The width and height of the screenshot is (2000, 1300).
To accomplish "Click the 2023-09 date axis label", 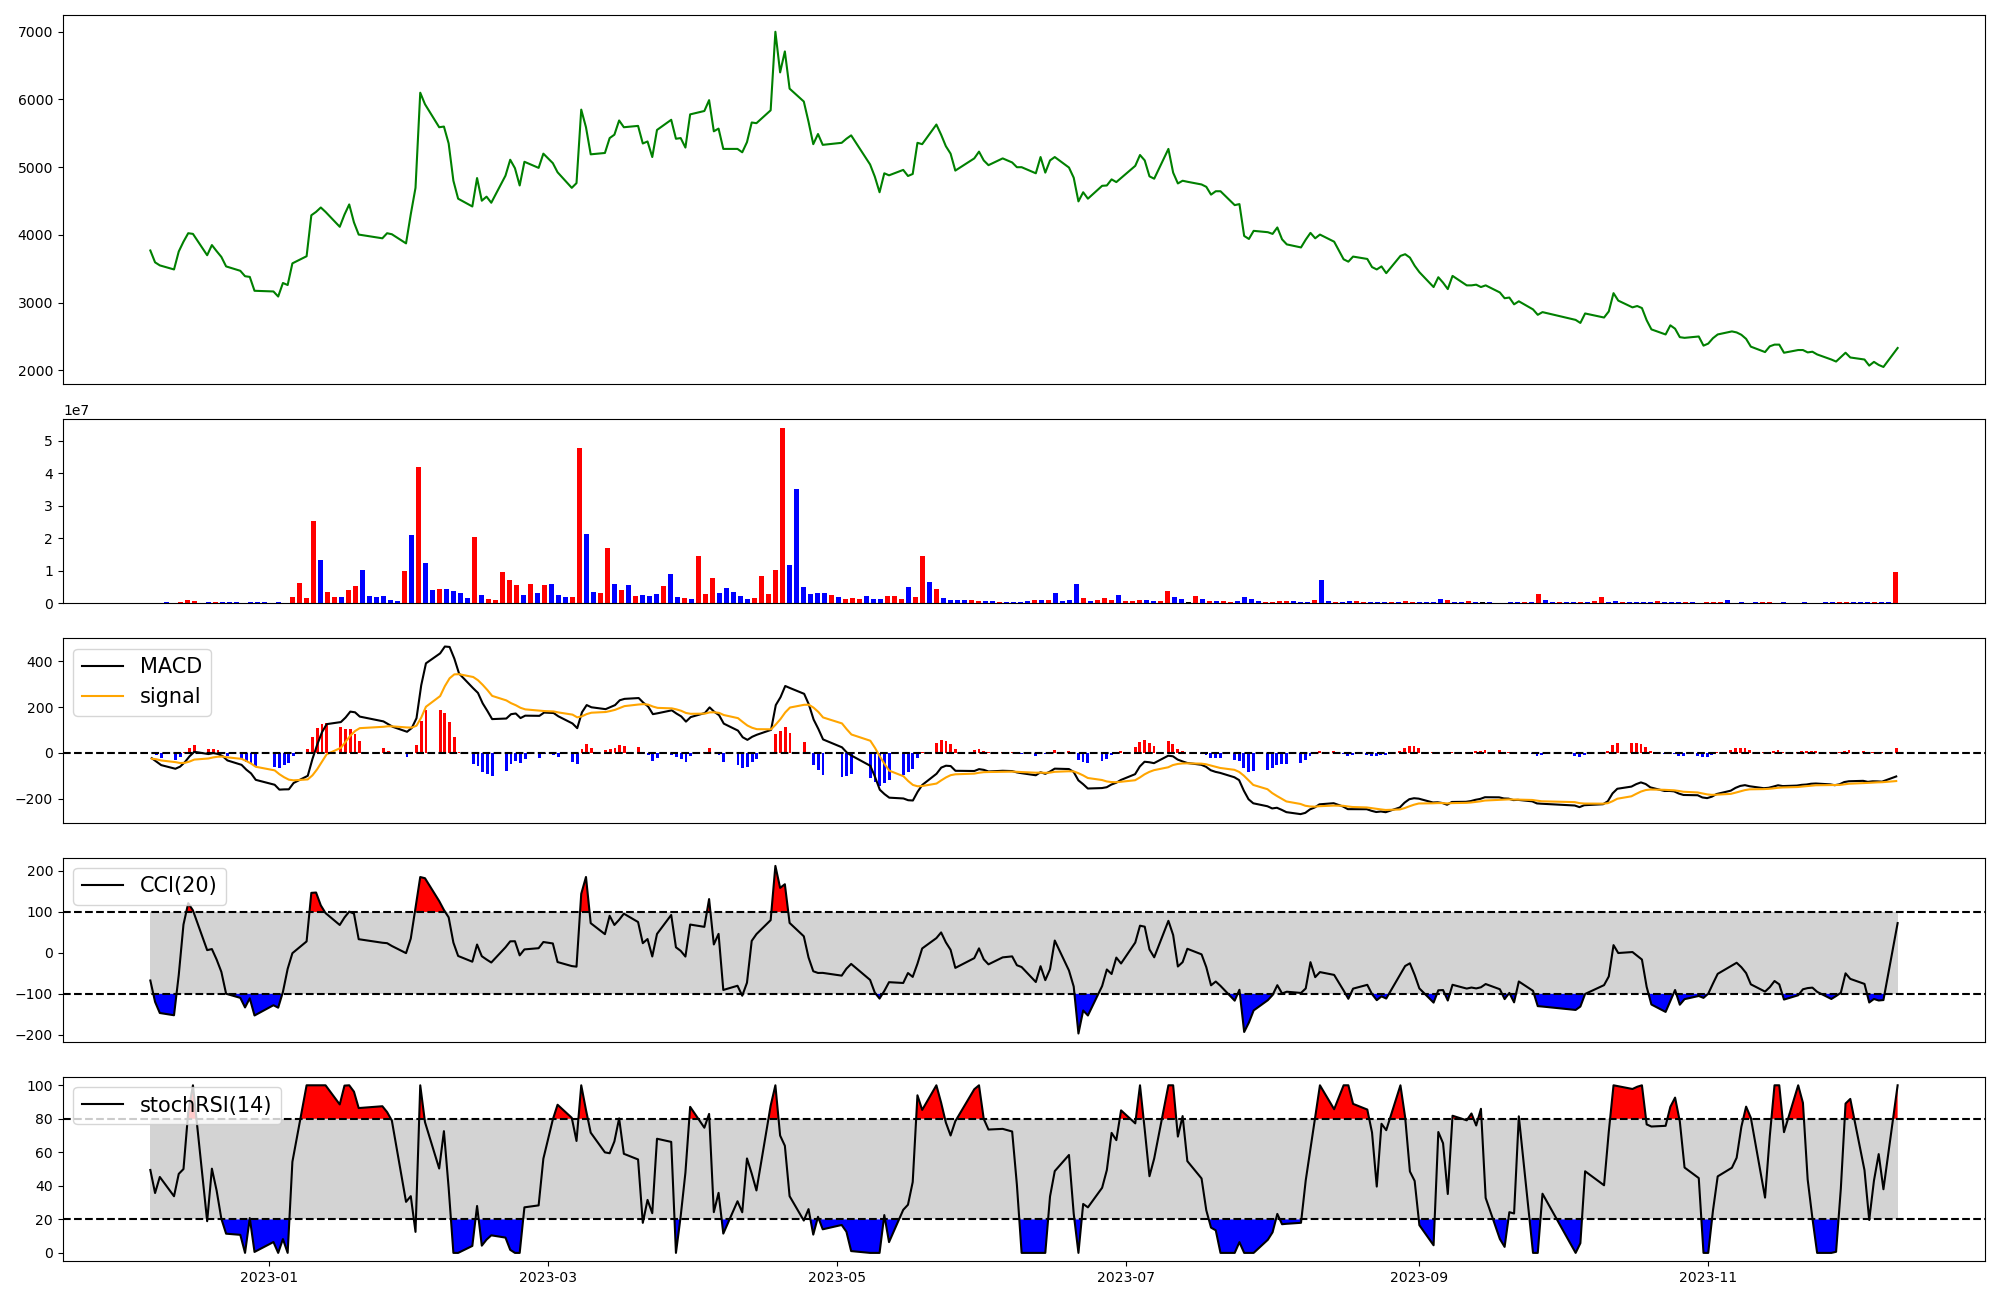I will tap(1419, 1277).
